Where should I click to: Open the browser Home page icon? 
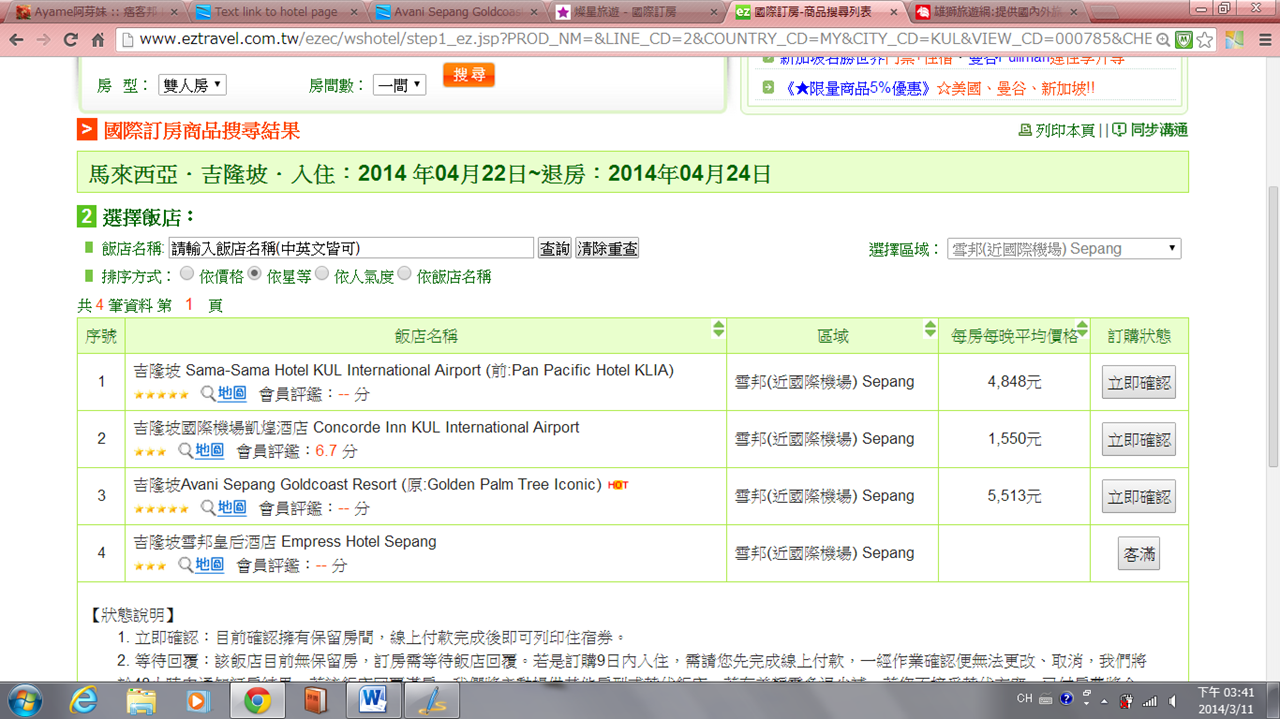pyautogui.click(x=97, y=40)
